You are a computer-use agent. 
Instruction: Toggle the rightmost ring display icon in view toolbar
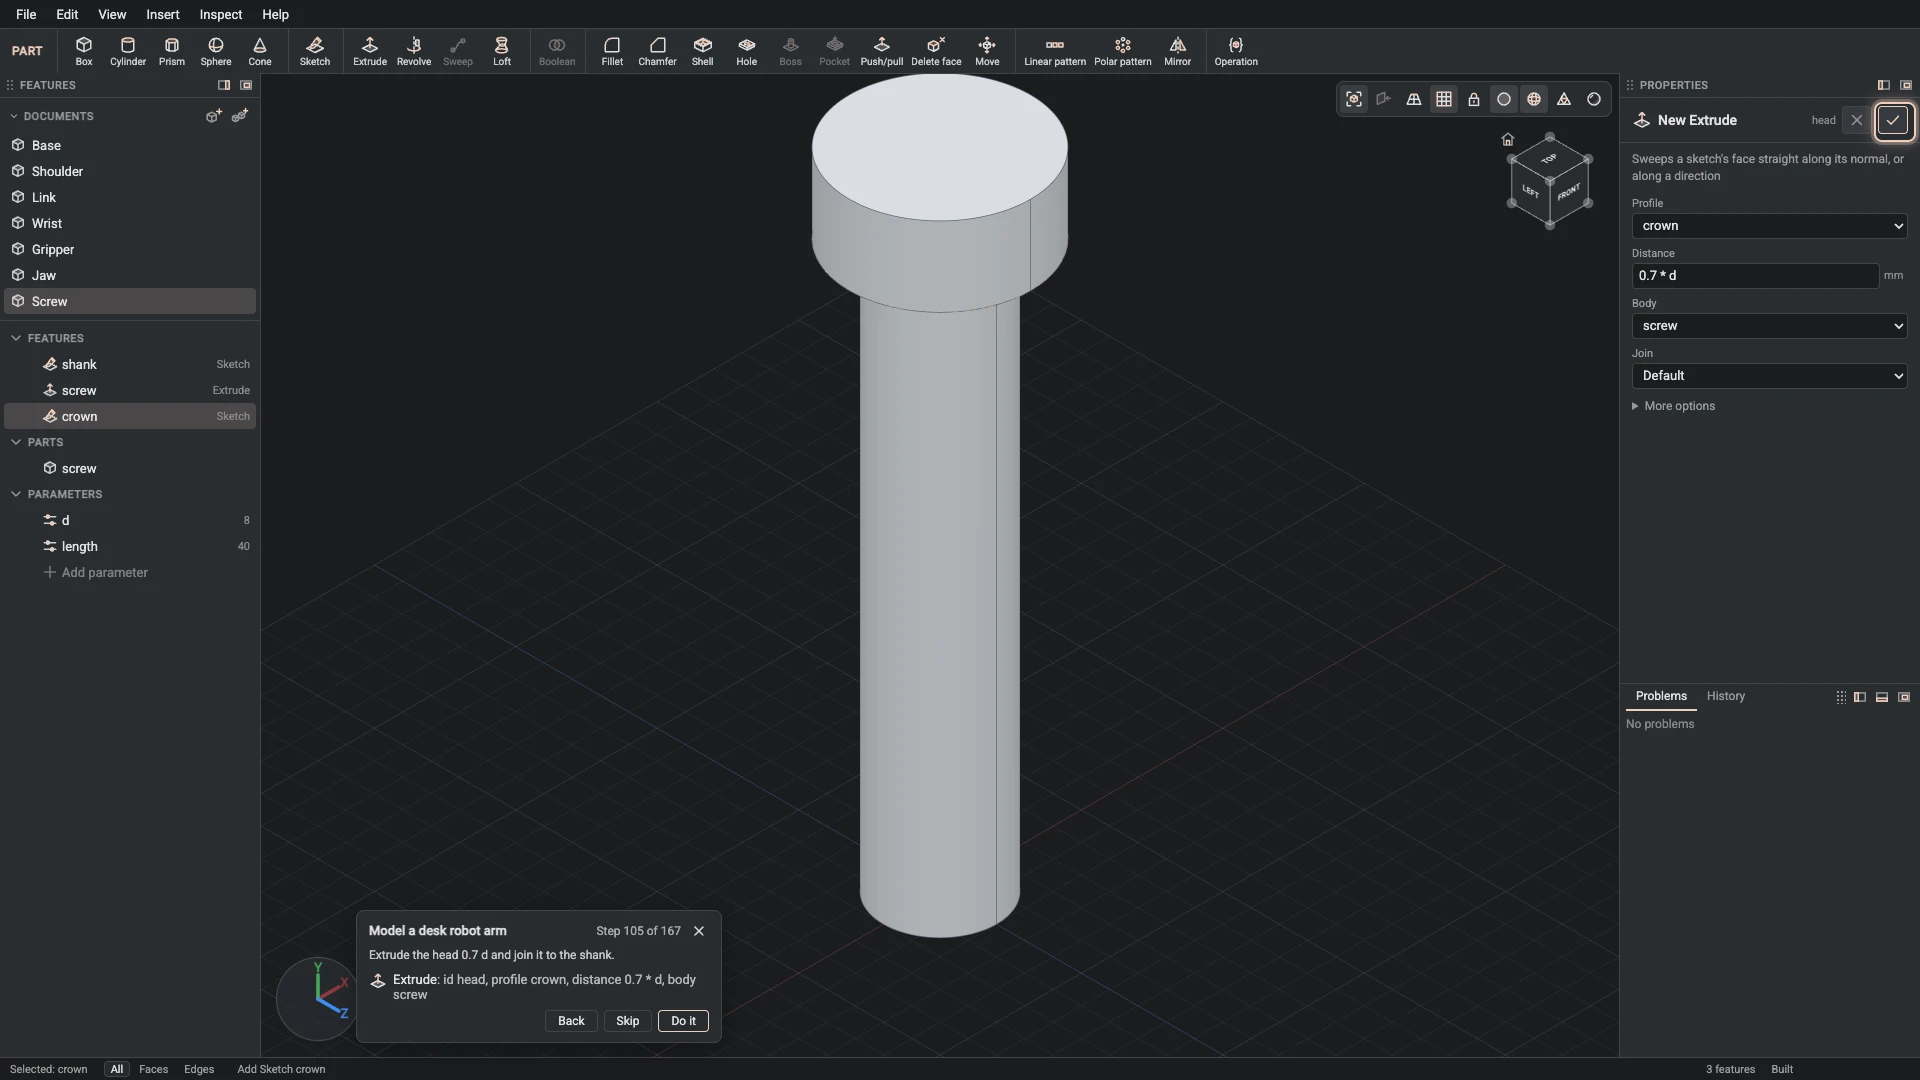pyautogui.click(x=1594, y=99)
